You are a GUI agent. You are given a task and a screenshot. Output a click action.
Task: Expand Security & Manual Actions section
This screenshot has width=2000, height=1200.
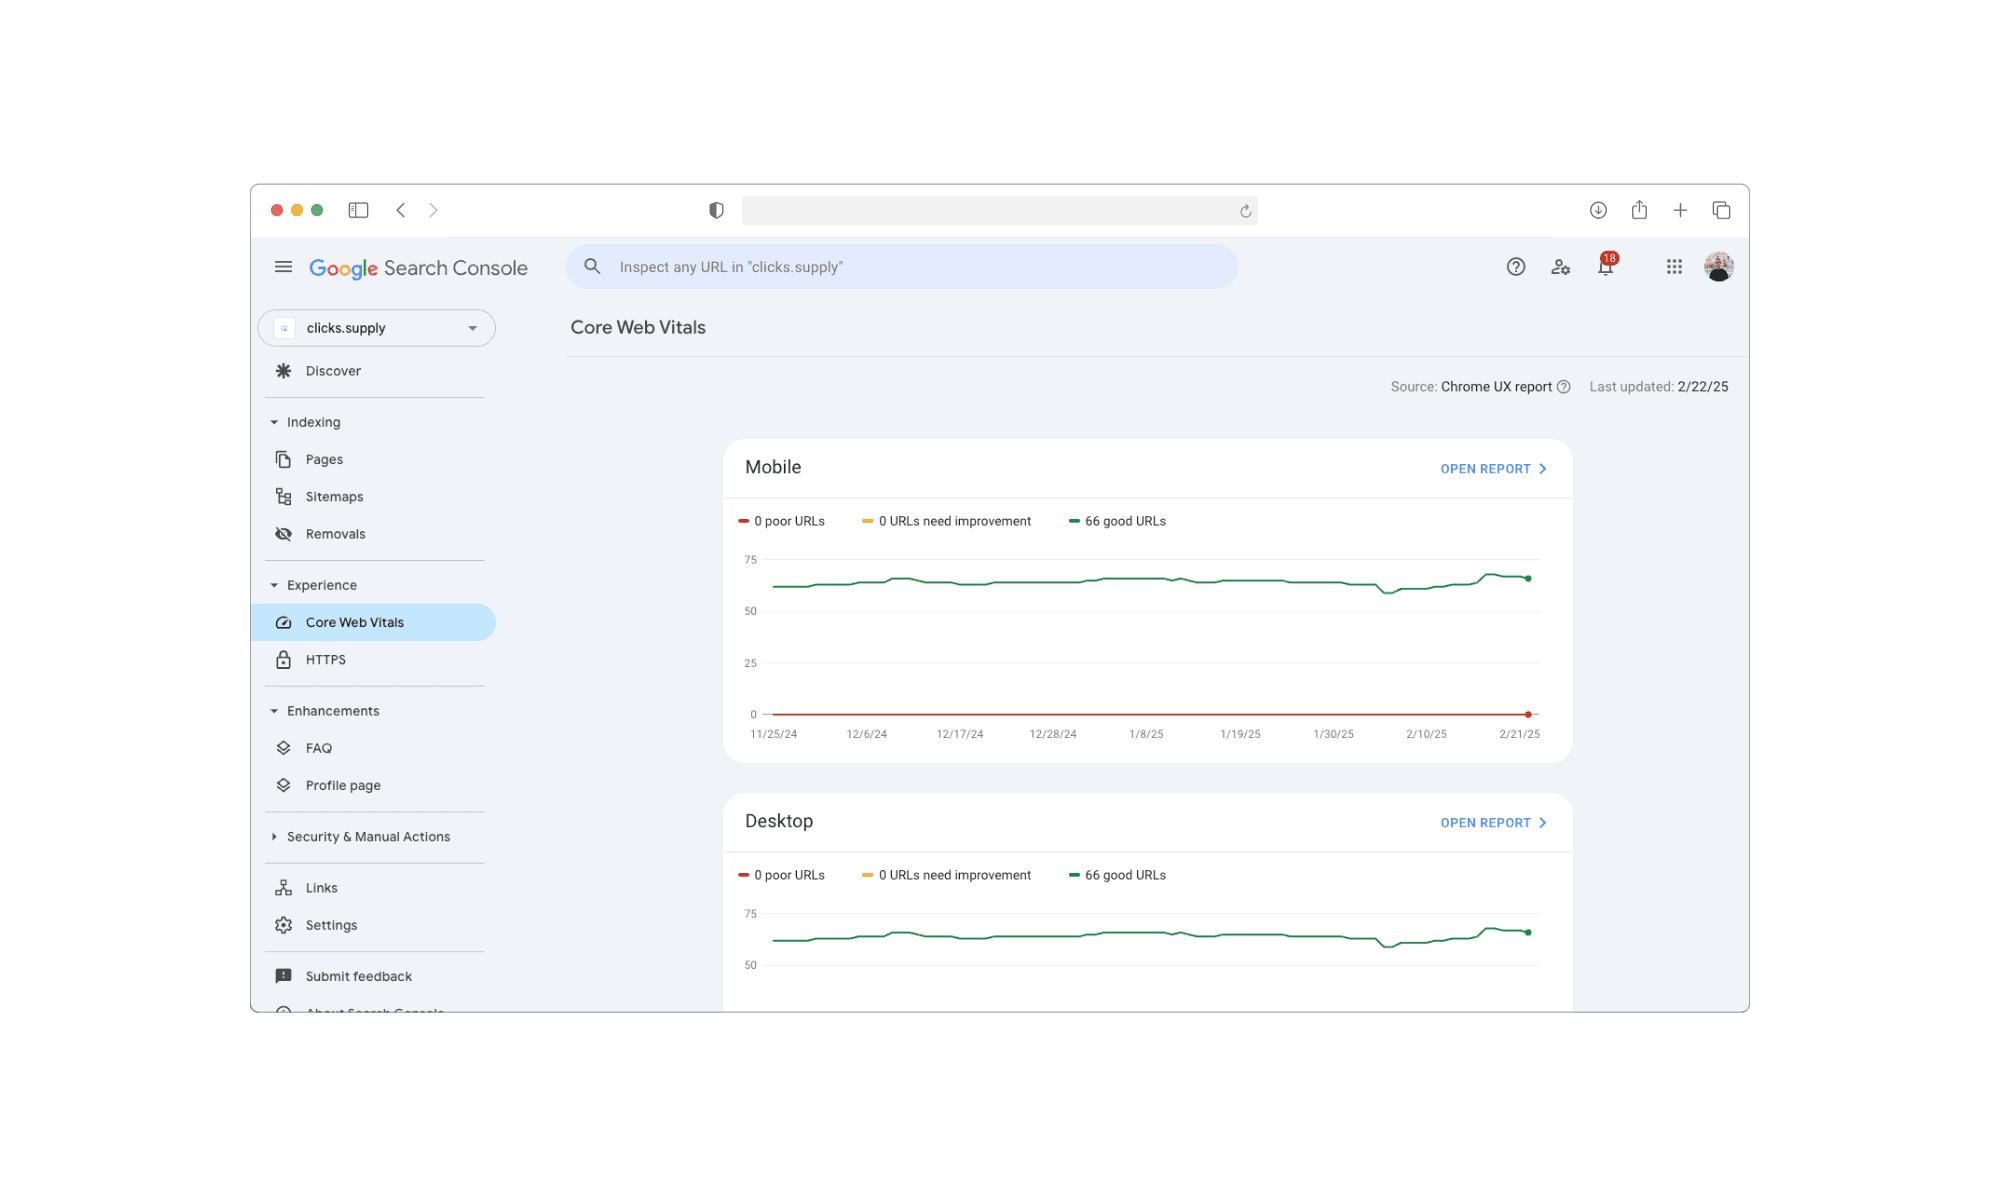tap(368, 837)
